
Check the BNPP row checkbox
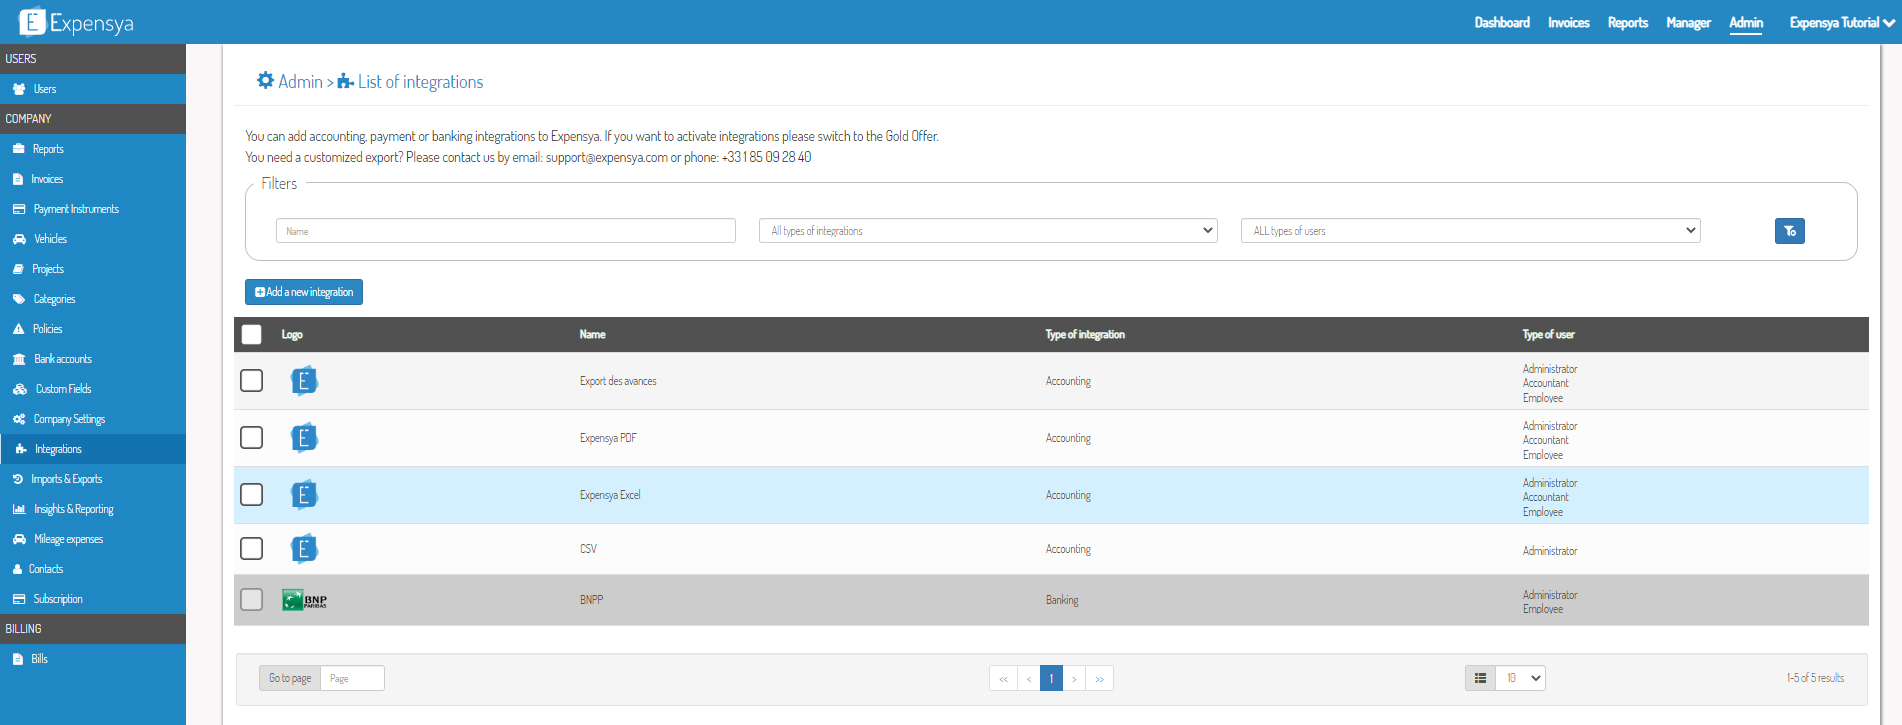[x=252, y=600]
